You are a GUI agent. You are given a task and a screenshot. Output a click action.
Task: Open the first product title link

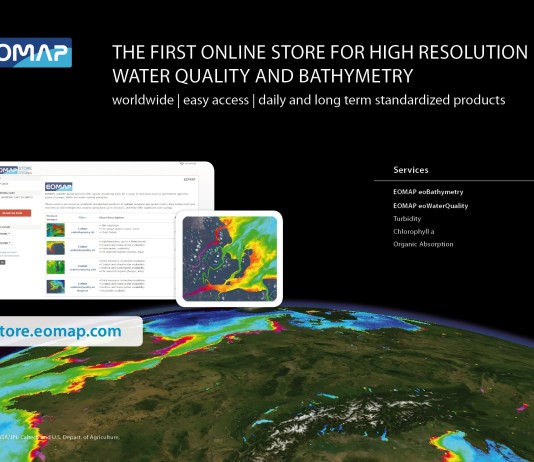click(82, 230)
